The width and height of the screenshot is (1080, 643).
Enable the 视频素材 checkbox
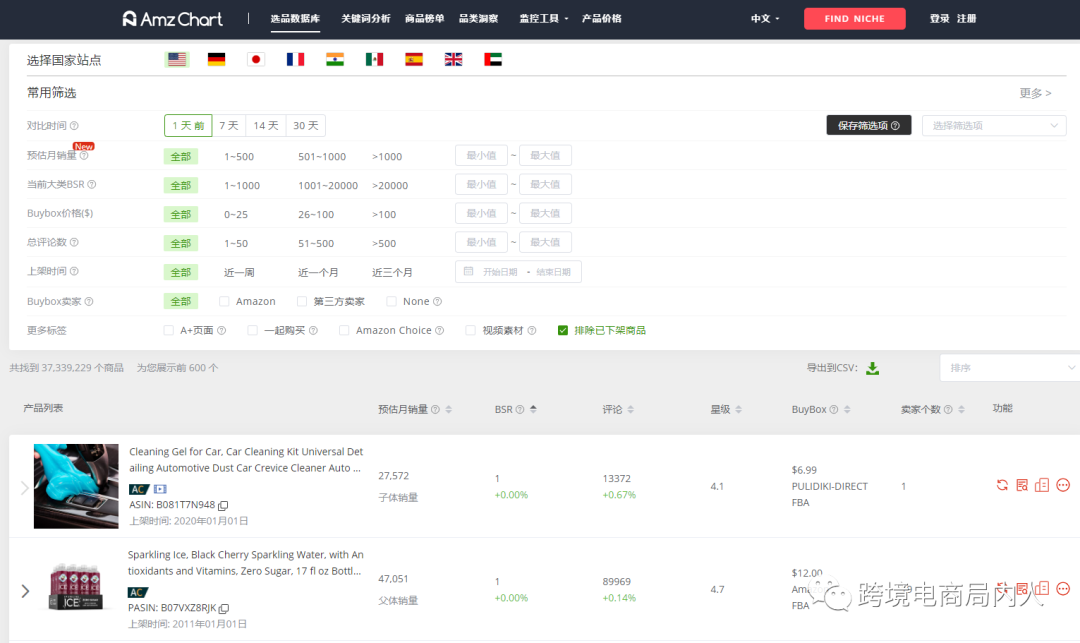pyautogui.click(x=470, y=330)
